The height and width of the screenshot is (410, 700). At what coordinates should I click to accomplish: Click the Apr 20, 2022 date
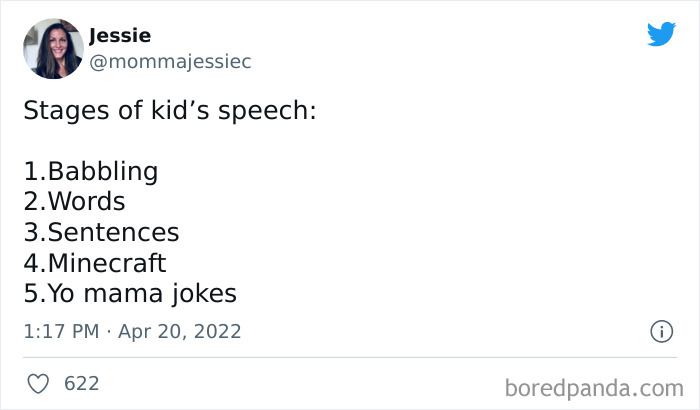click(182, 331)
